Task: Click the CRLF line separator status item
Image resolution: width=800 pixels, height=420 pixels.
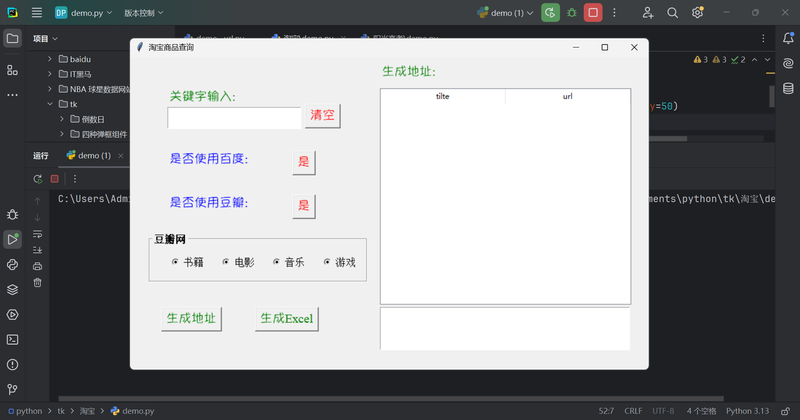Action: pos(633,411)
